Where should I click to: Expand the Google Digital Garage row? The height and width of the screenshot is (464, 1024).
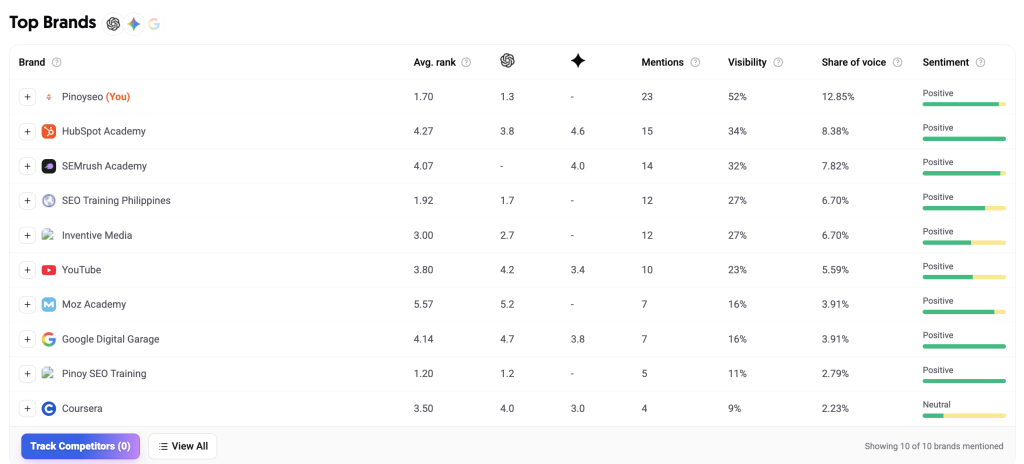[x=27, y=339]
